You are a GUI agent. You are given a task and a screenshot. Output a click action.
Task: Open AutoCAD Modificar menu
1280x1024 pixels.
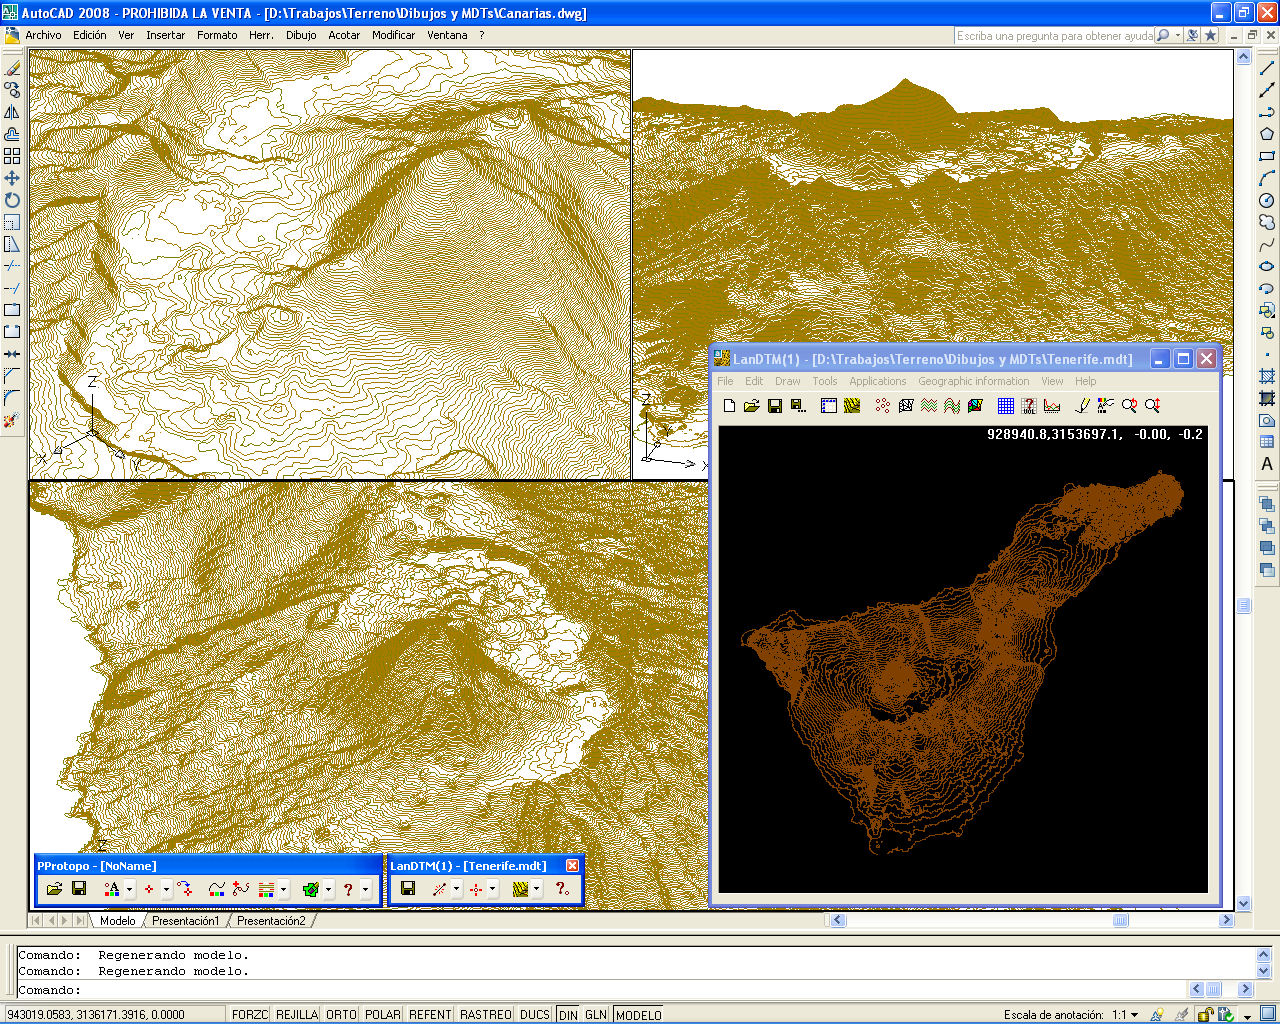click(x=393, y=35)
